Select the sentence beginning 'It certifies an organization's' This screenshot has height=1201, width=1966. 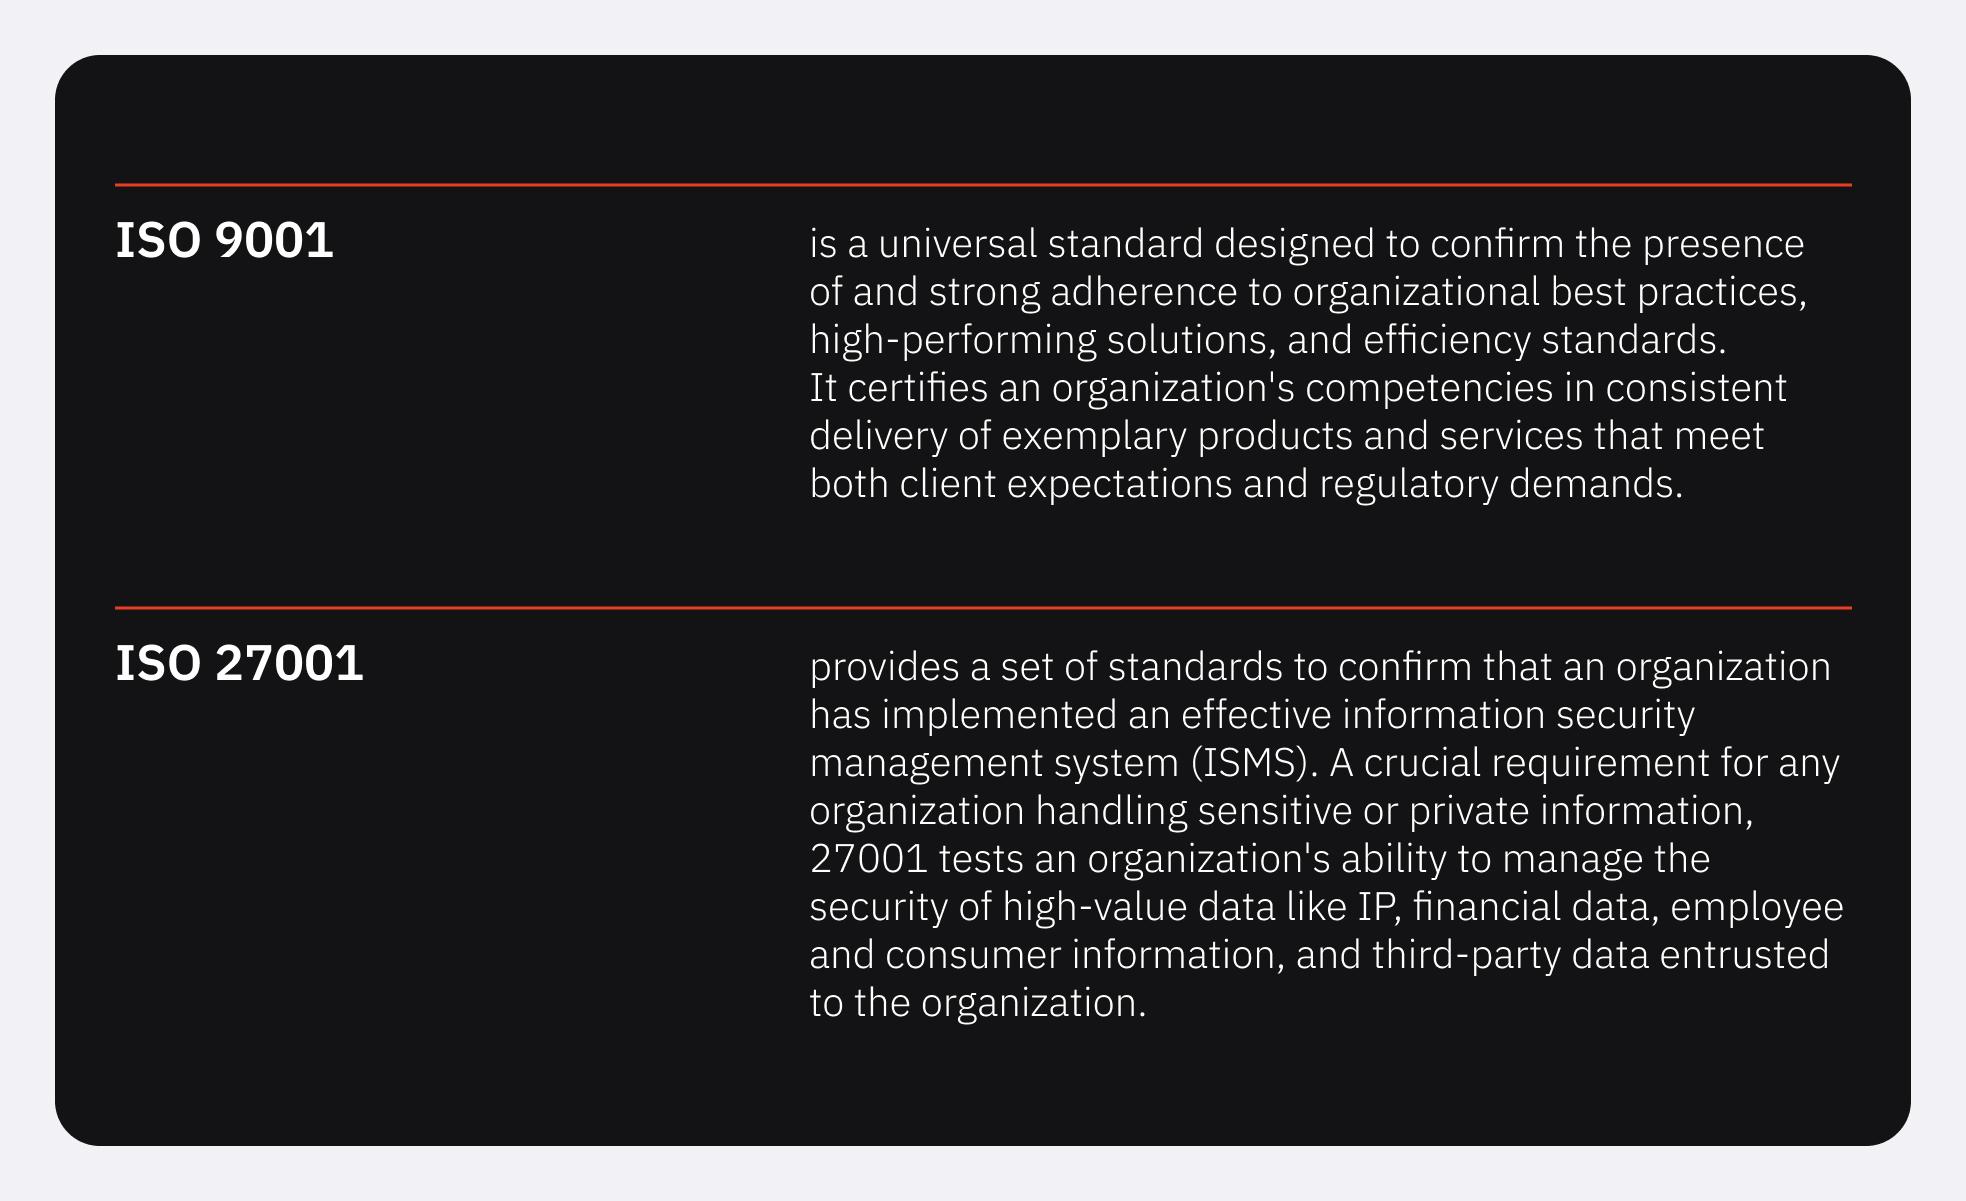[1297, 436]
